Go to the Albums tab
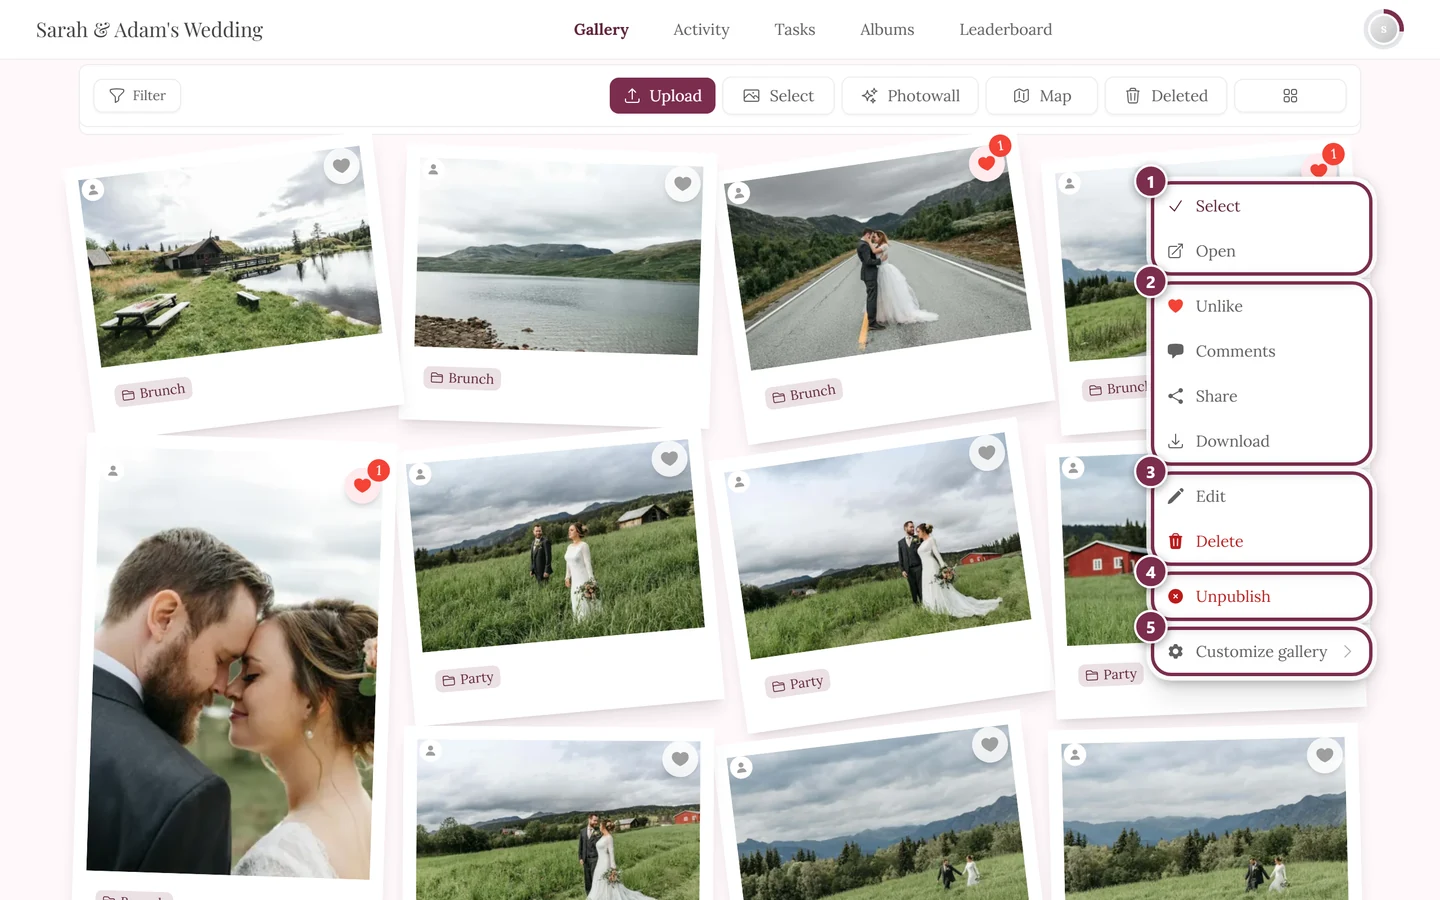Viewport: 1440px width, 900px height. click(x=887, y=30)
